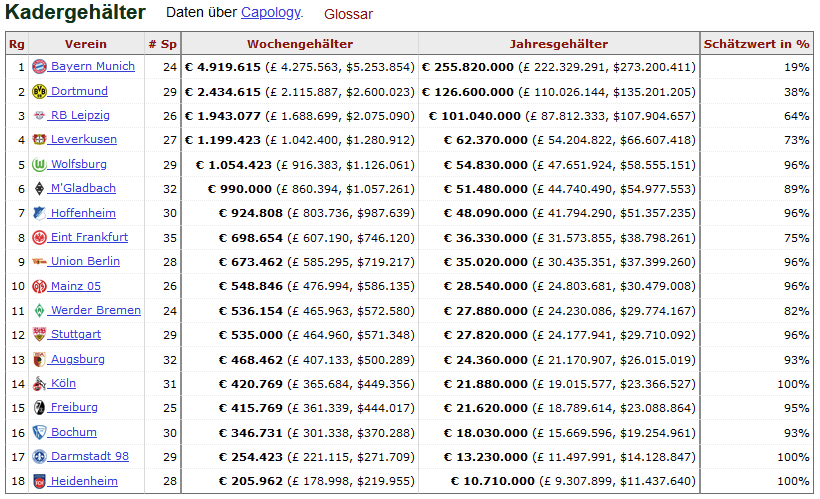Viewport: 820px width, 499px height.
Task: Select Bochum annual wage € 18.030.000 cell
Action: tap(559, 433)
